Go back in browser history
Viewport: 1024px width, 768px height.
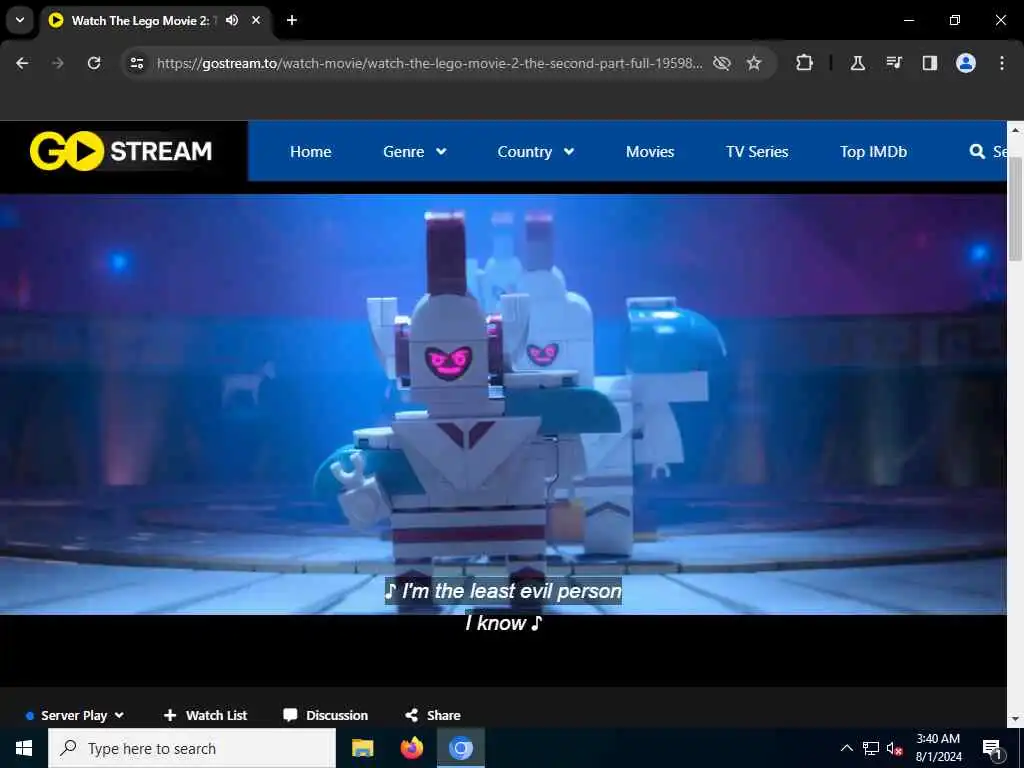pyautogui.click(x=22, y=63)
